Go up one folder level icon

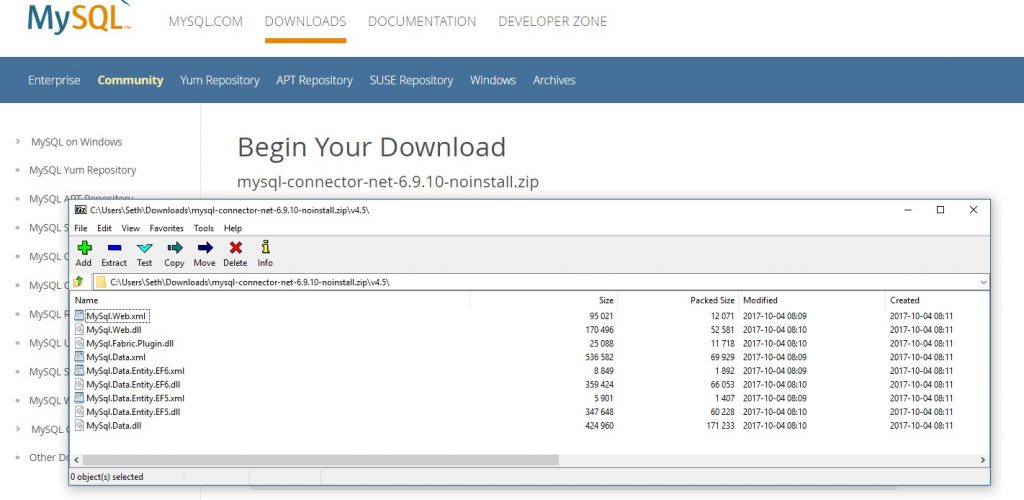click(78, 282)
